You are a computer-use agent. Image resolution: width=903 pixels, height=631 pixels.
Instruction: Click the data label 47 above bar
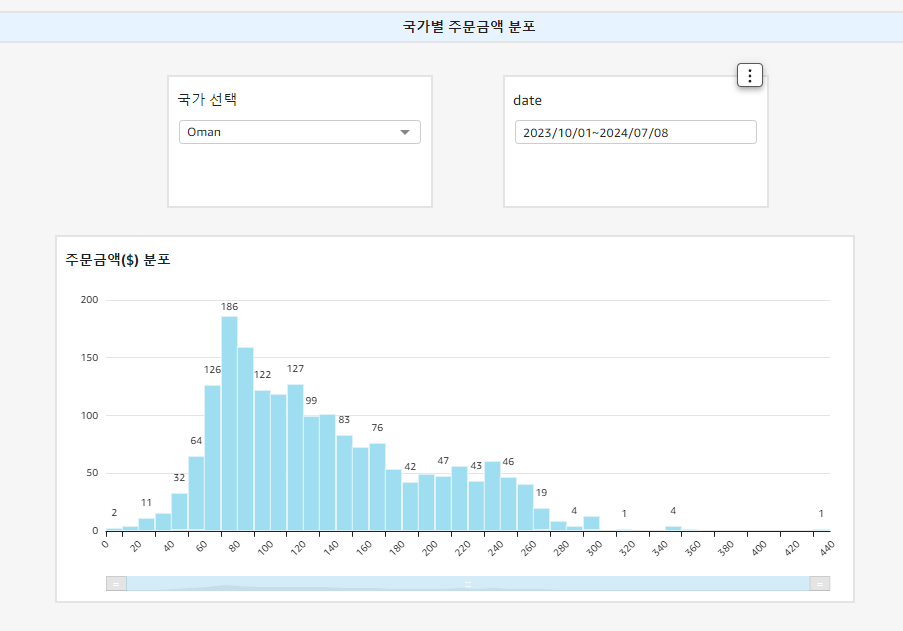[x=443, y=461]
